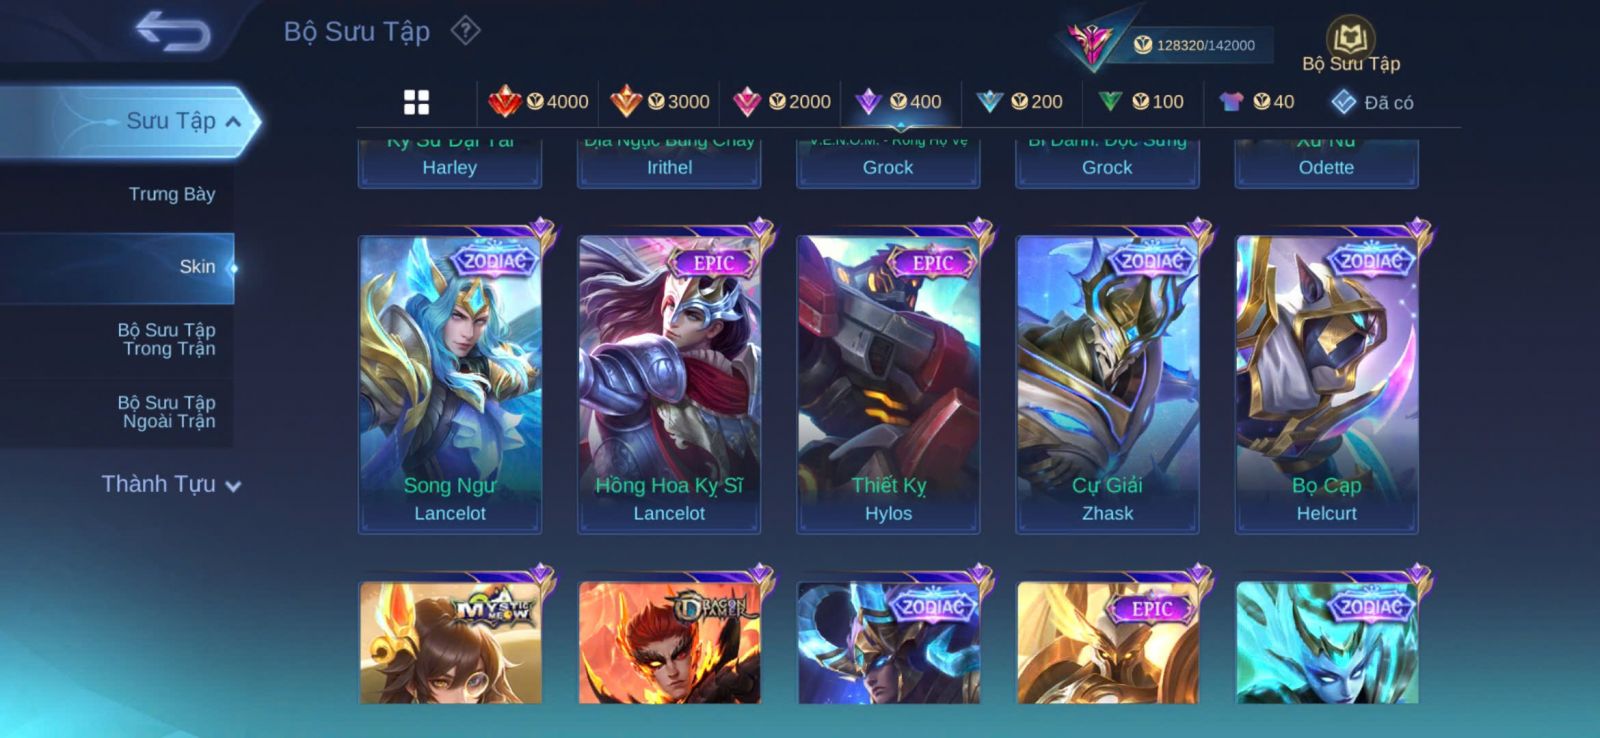
Task: Go back with the return arrow
Action: coord(173,31)
